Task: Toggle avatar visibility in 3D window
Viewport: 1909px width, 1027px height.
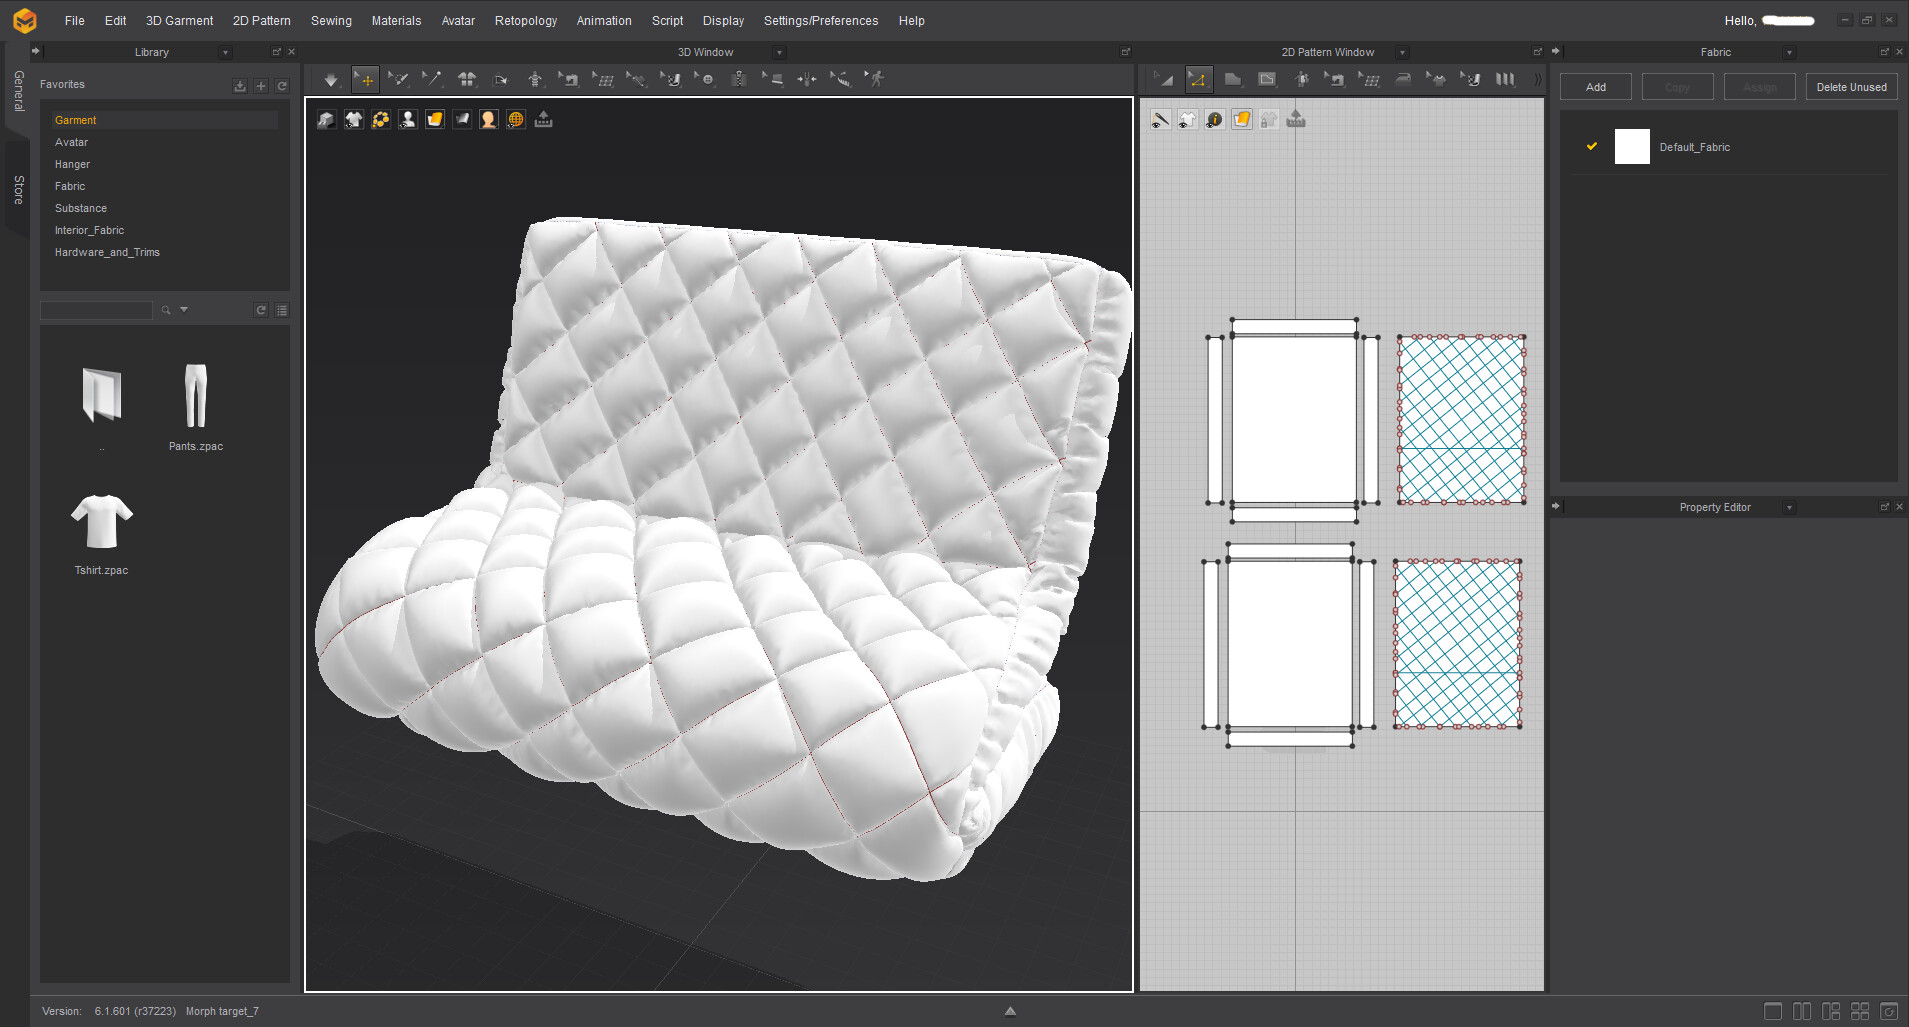Action: click(408, 120)
